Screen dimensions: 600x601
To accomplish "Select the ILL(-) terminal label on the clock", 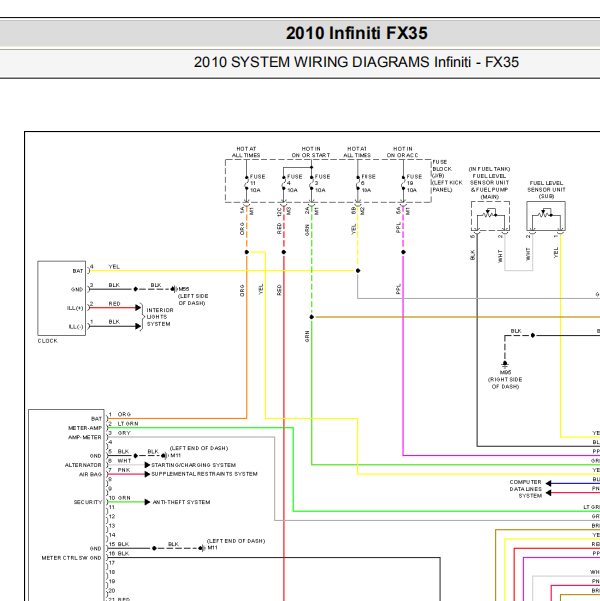I will click(x=76, y=327).
